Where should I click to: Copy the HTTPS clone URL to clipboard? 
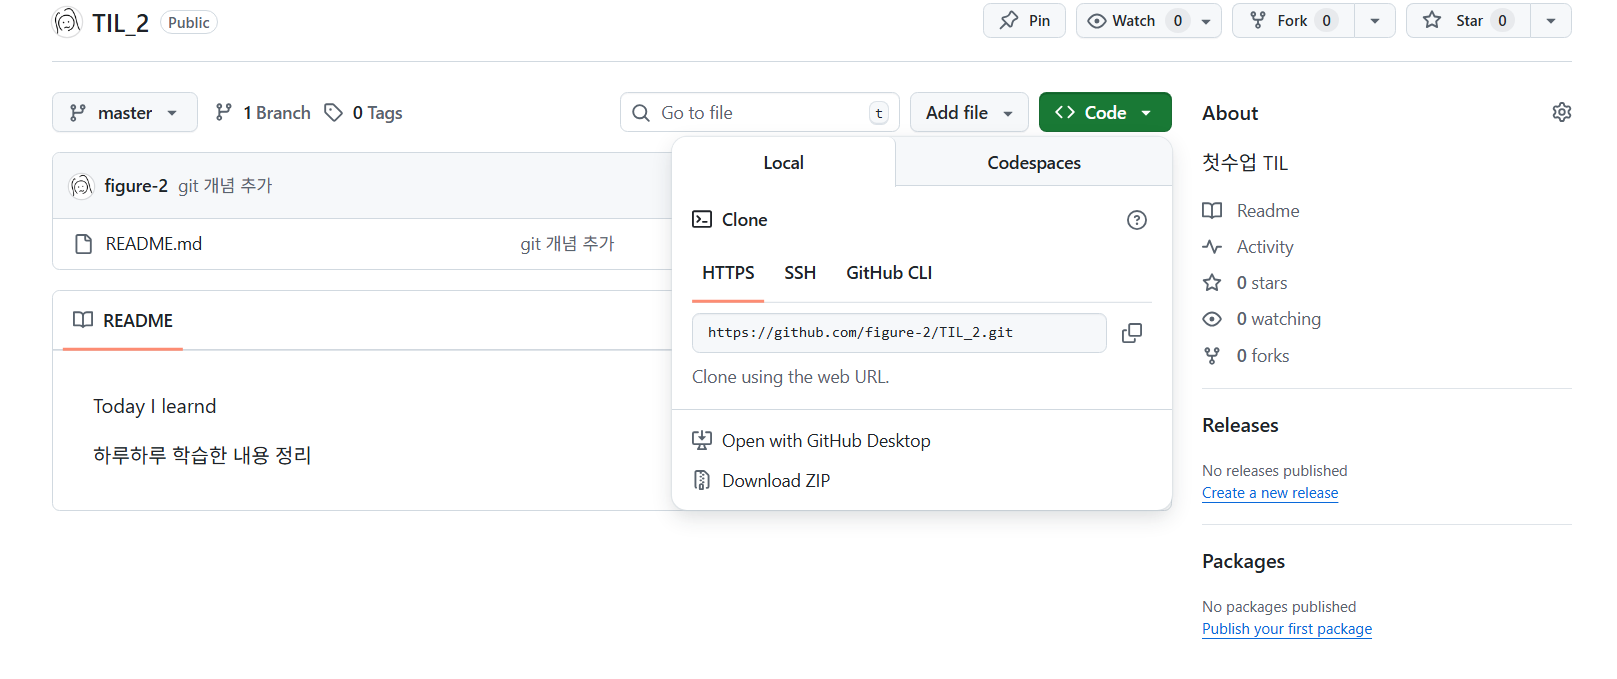tap(1131, 333)
